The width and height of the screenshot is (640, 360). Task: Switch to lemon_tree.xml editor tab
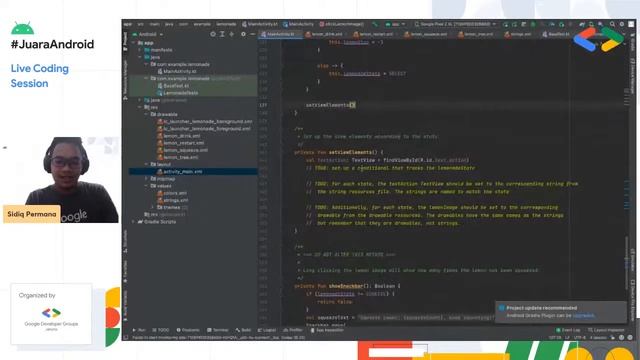coord(476,34)
